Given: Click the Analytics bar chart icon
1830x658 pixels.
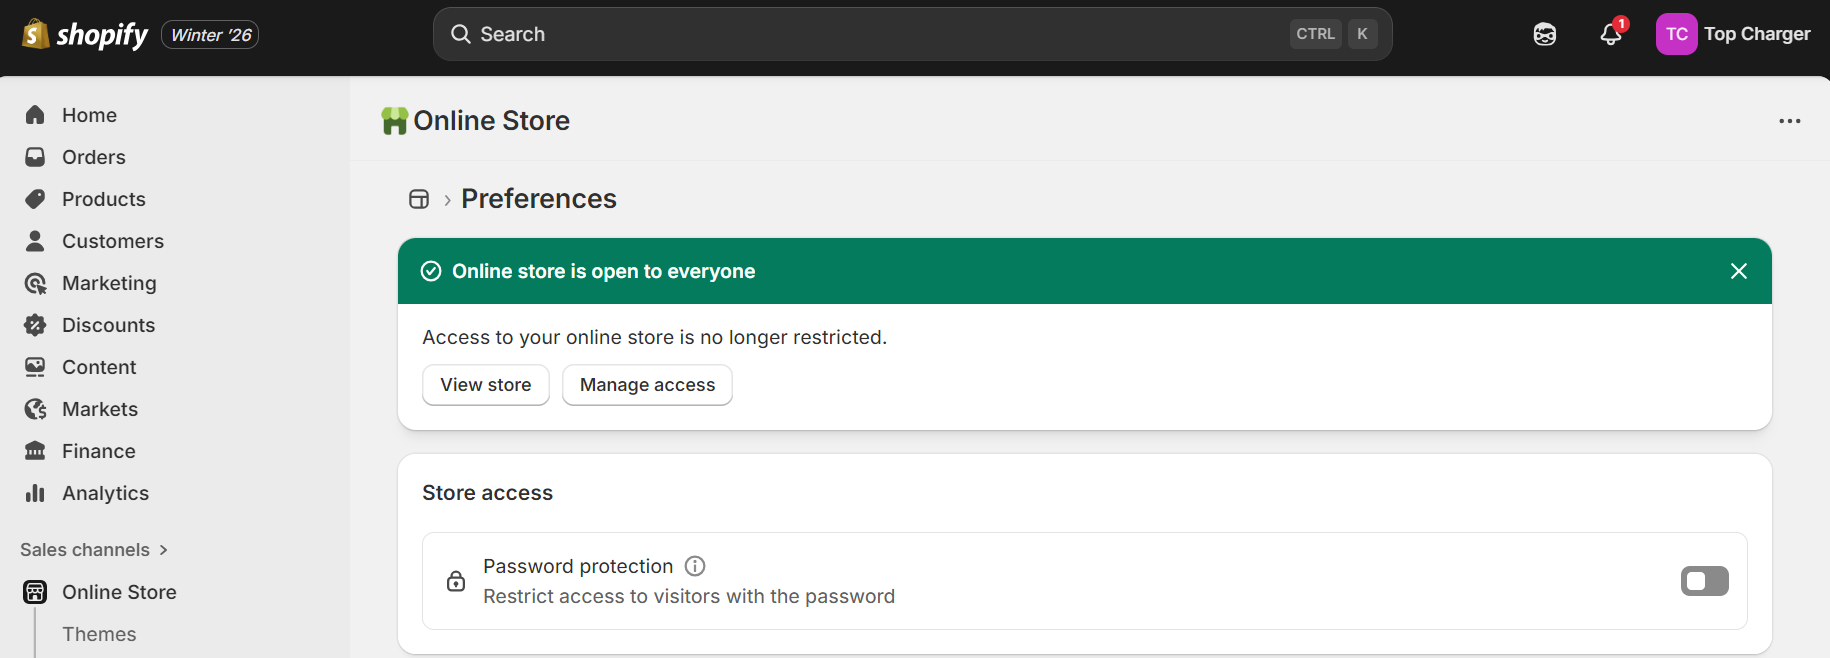Looking at the screenshot, I should pyautogui.click(x=35, y=493).
